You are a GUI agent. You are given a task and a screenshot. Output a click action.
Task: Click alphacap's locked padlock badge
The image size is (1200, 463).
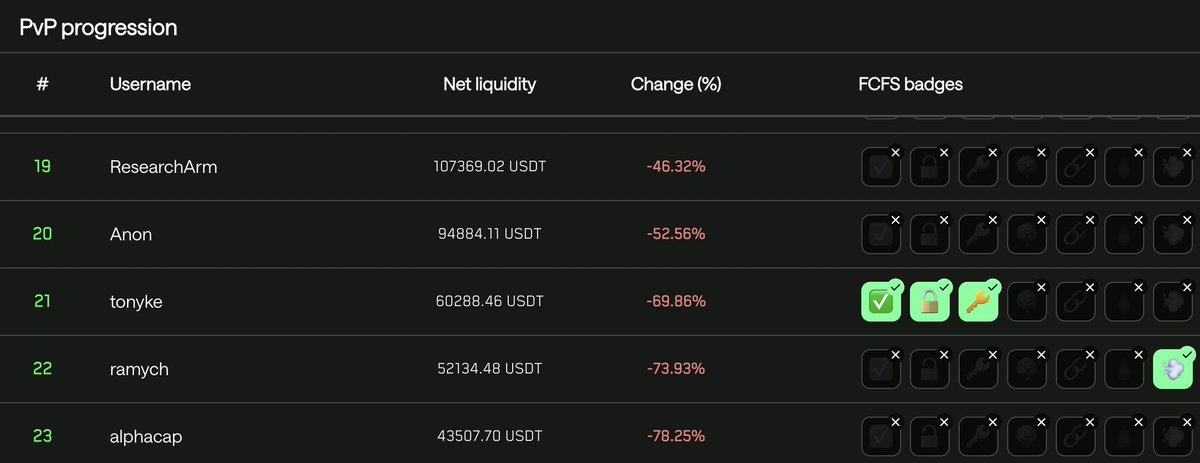pos(930,436)
